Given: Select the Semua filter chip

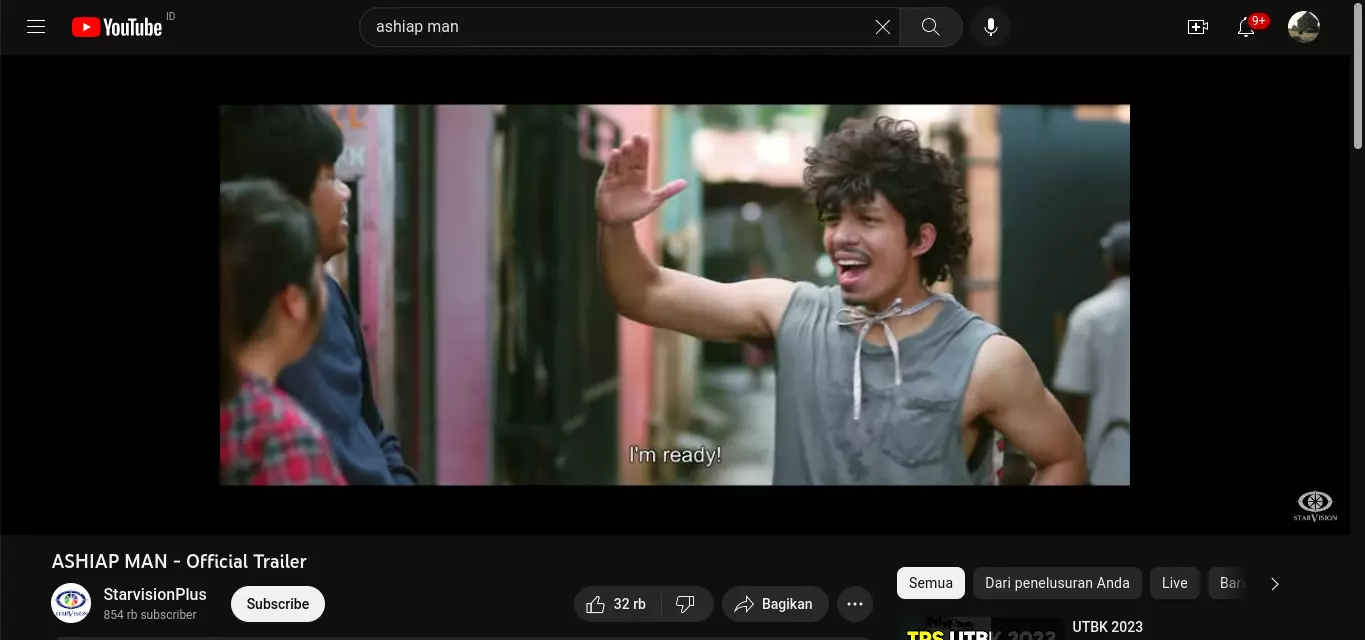Looking at the screenshot, I should pyautogui.click(x=931, y=583).
